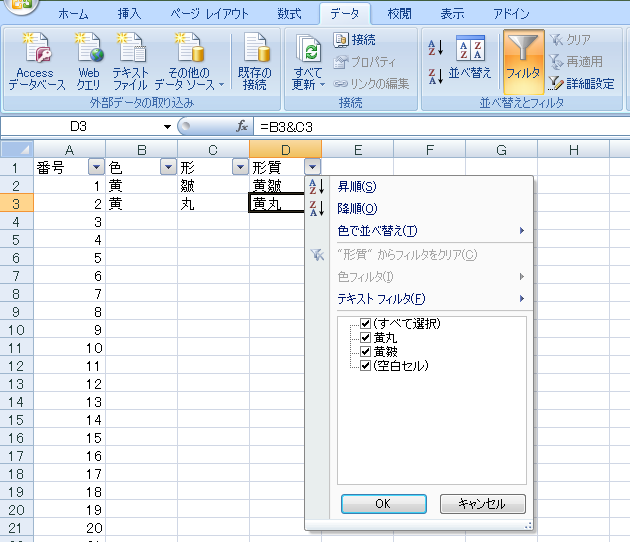This screenshot has width=630, height=542.
Task: Toggle the (空白セル) checkbox
Action: (366, 366)
